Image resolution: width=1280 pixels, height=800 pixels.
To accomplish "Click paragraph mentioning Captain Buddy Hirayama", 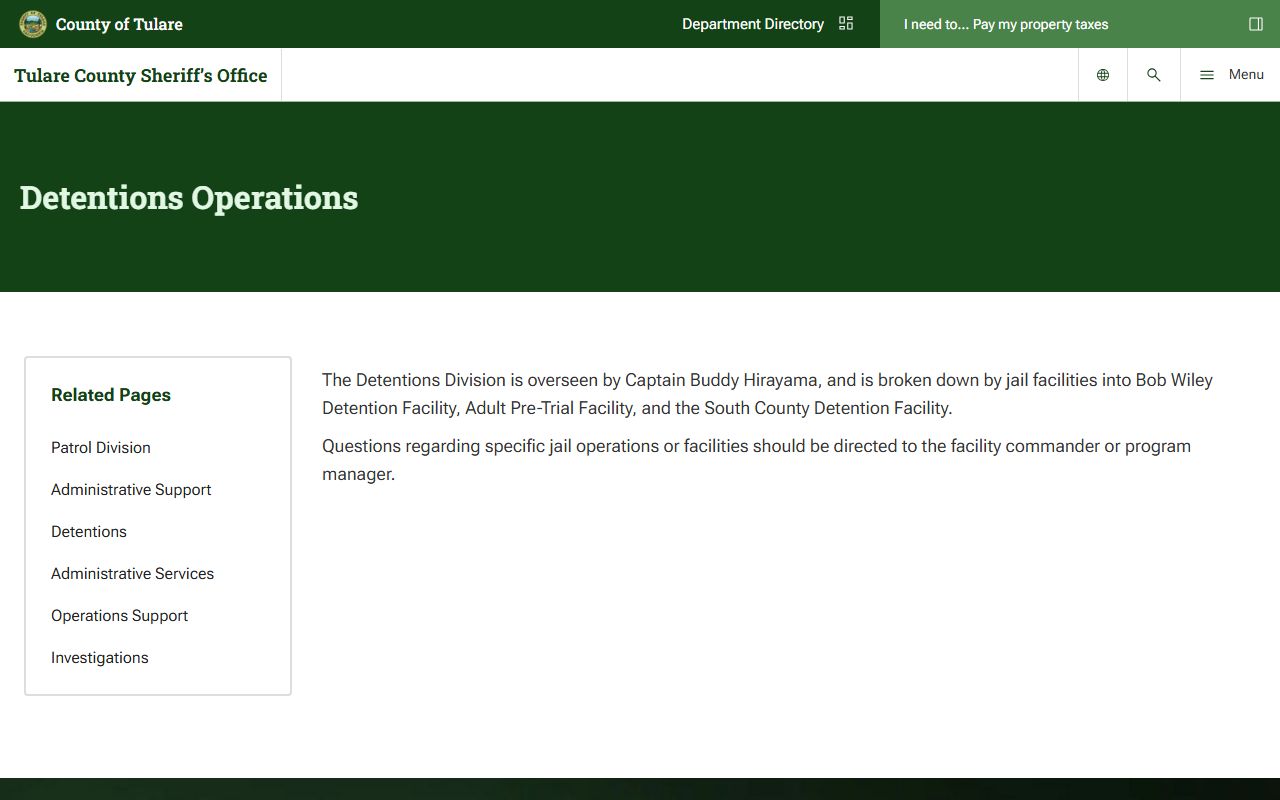I will click(x=768, y=394).
